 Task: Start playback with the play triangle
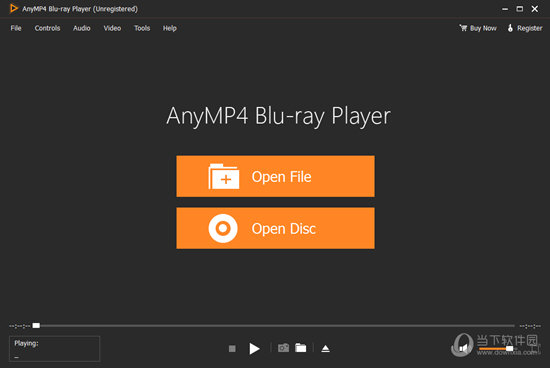(254, 348)
